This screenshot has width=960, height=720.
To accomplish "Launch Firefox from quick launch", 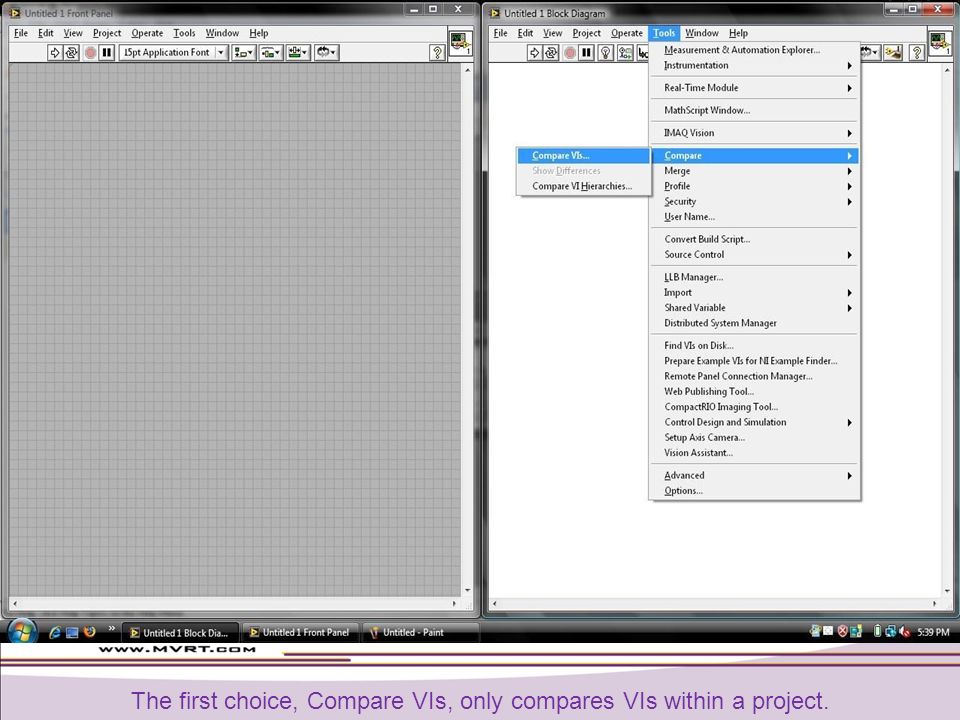I will tap(90, 632).
